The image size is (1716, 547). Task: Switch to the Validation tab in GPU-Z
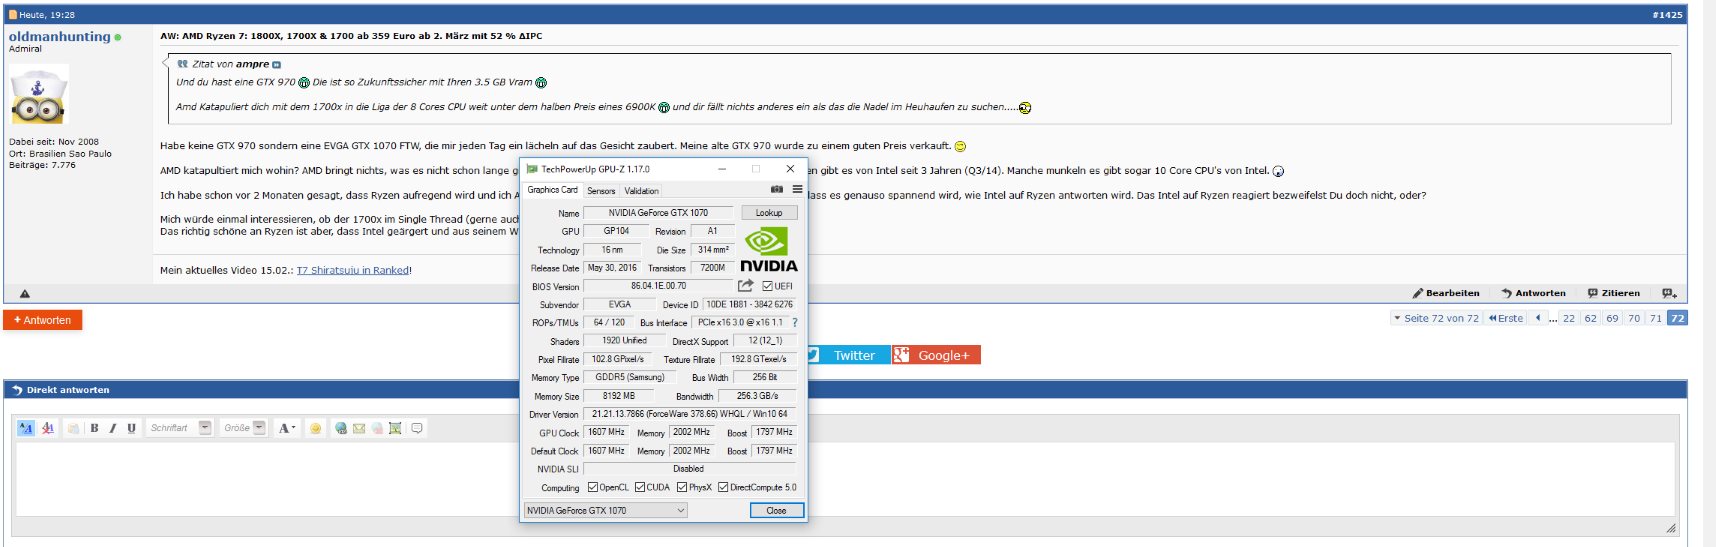641,191
